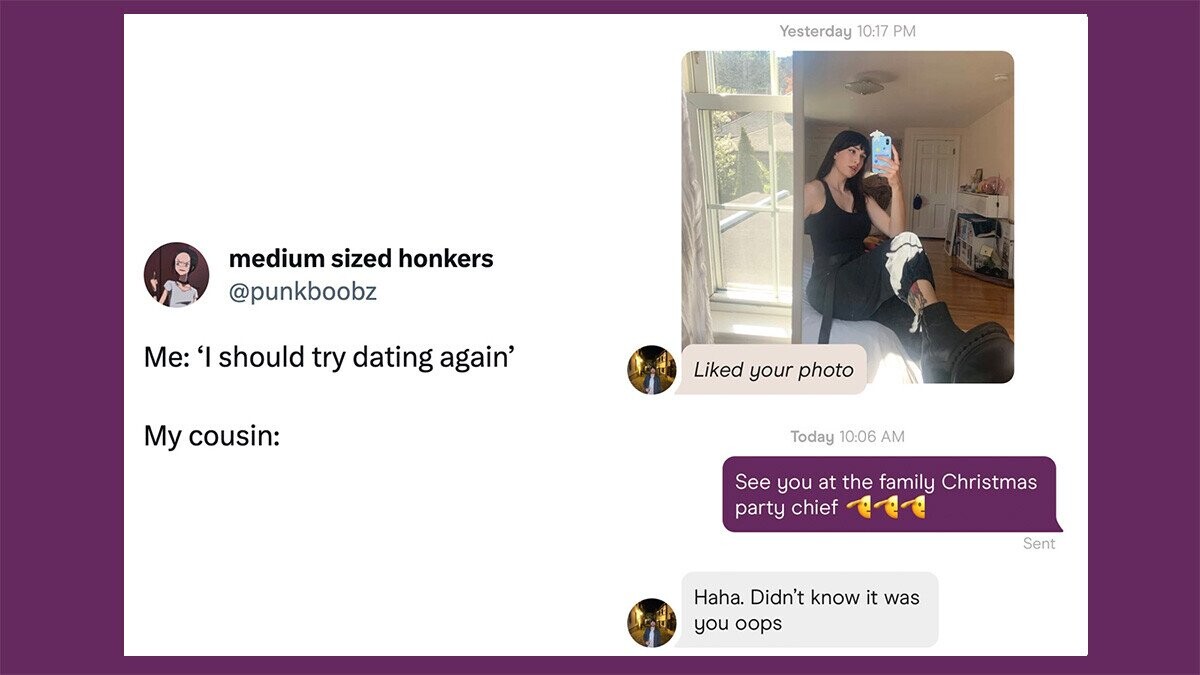Click the pointing hand emojis in message

click(x=886, y=508)
